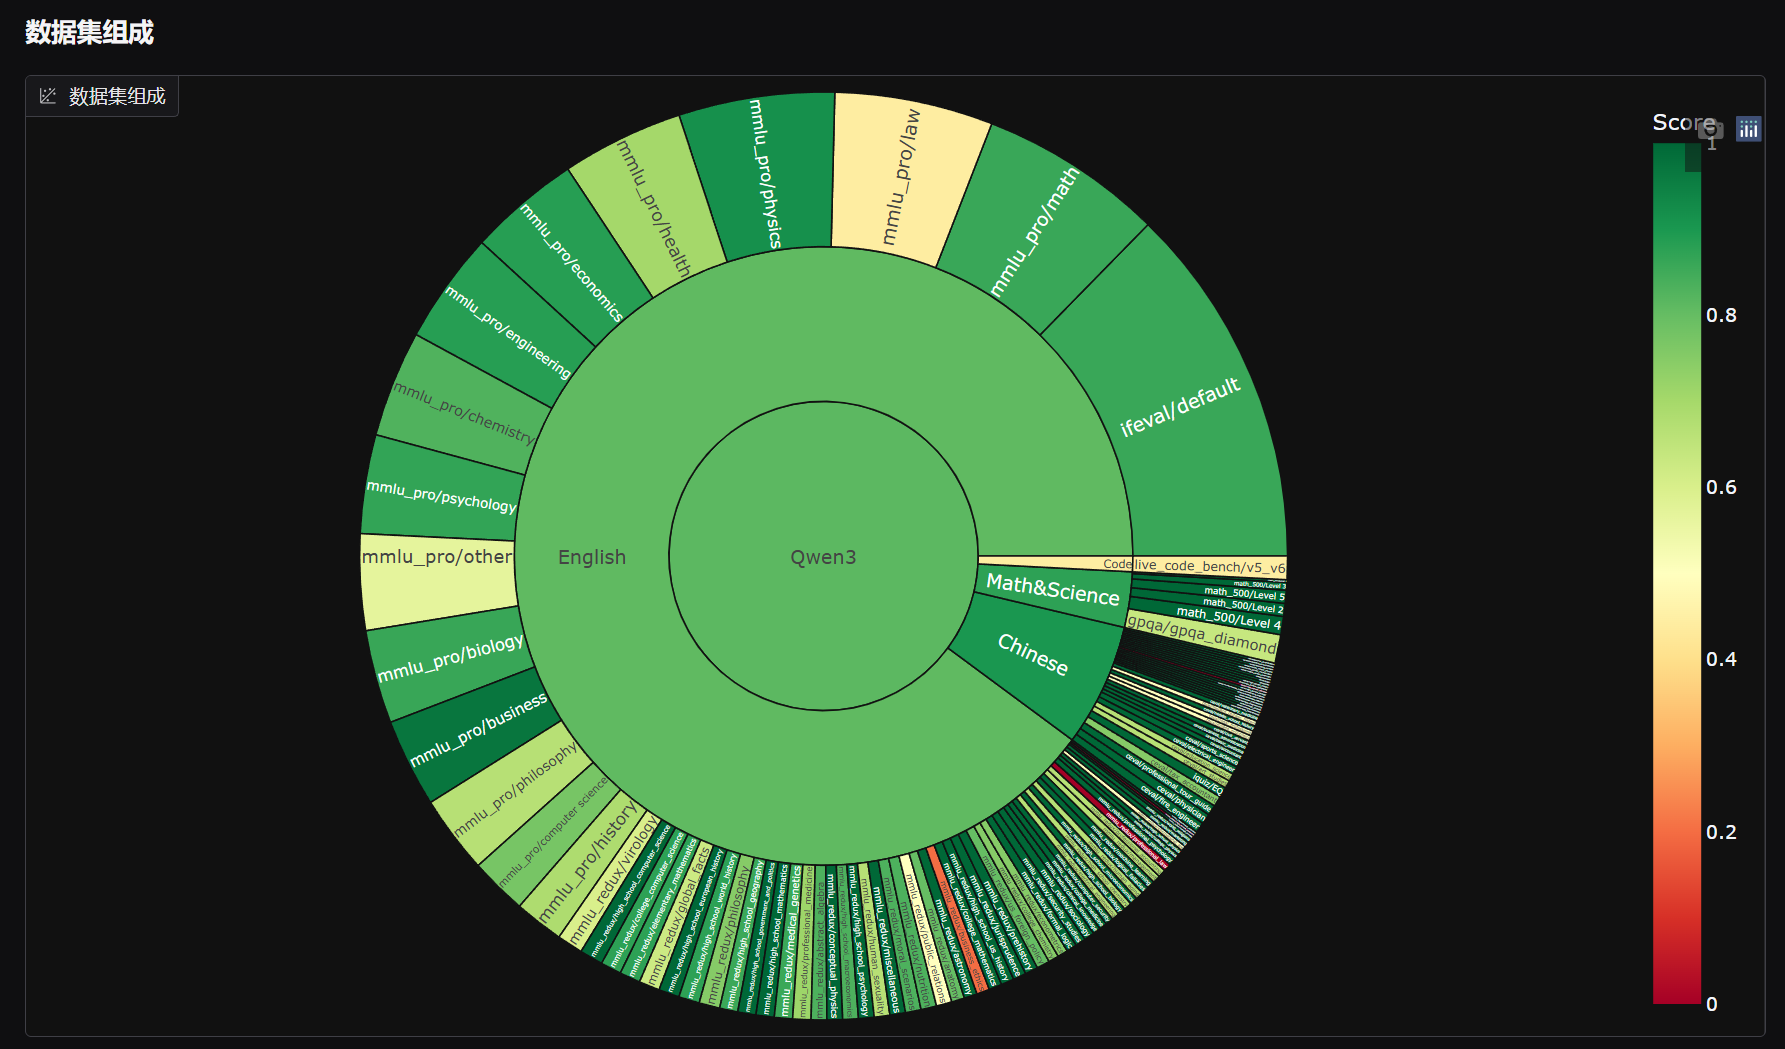Click the 数据集组成 page heading
The image size is (1785, 1049).
point(90,32)
